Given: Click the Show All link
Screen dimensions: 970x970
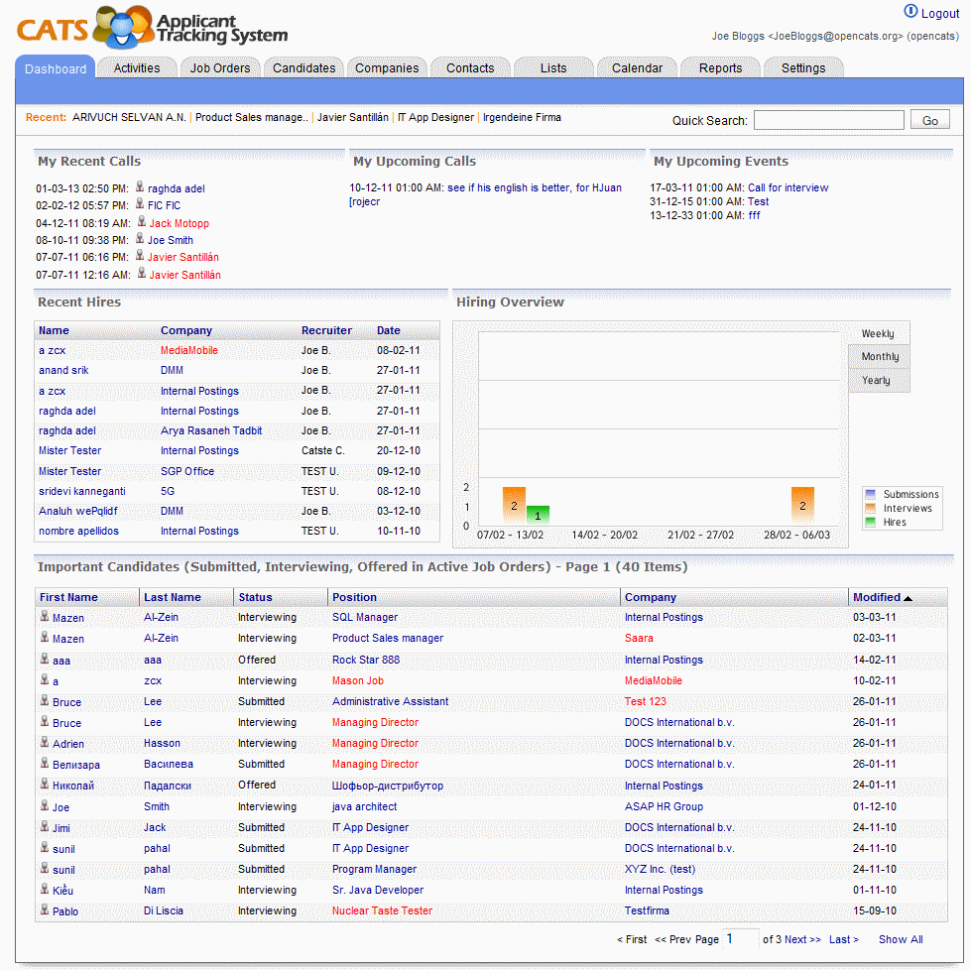Looking at the screenshot, I should 899,939.
